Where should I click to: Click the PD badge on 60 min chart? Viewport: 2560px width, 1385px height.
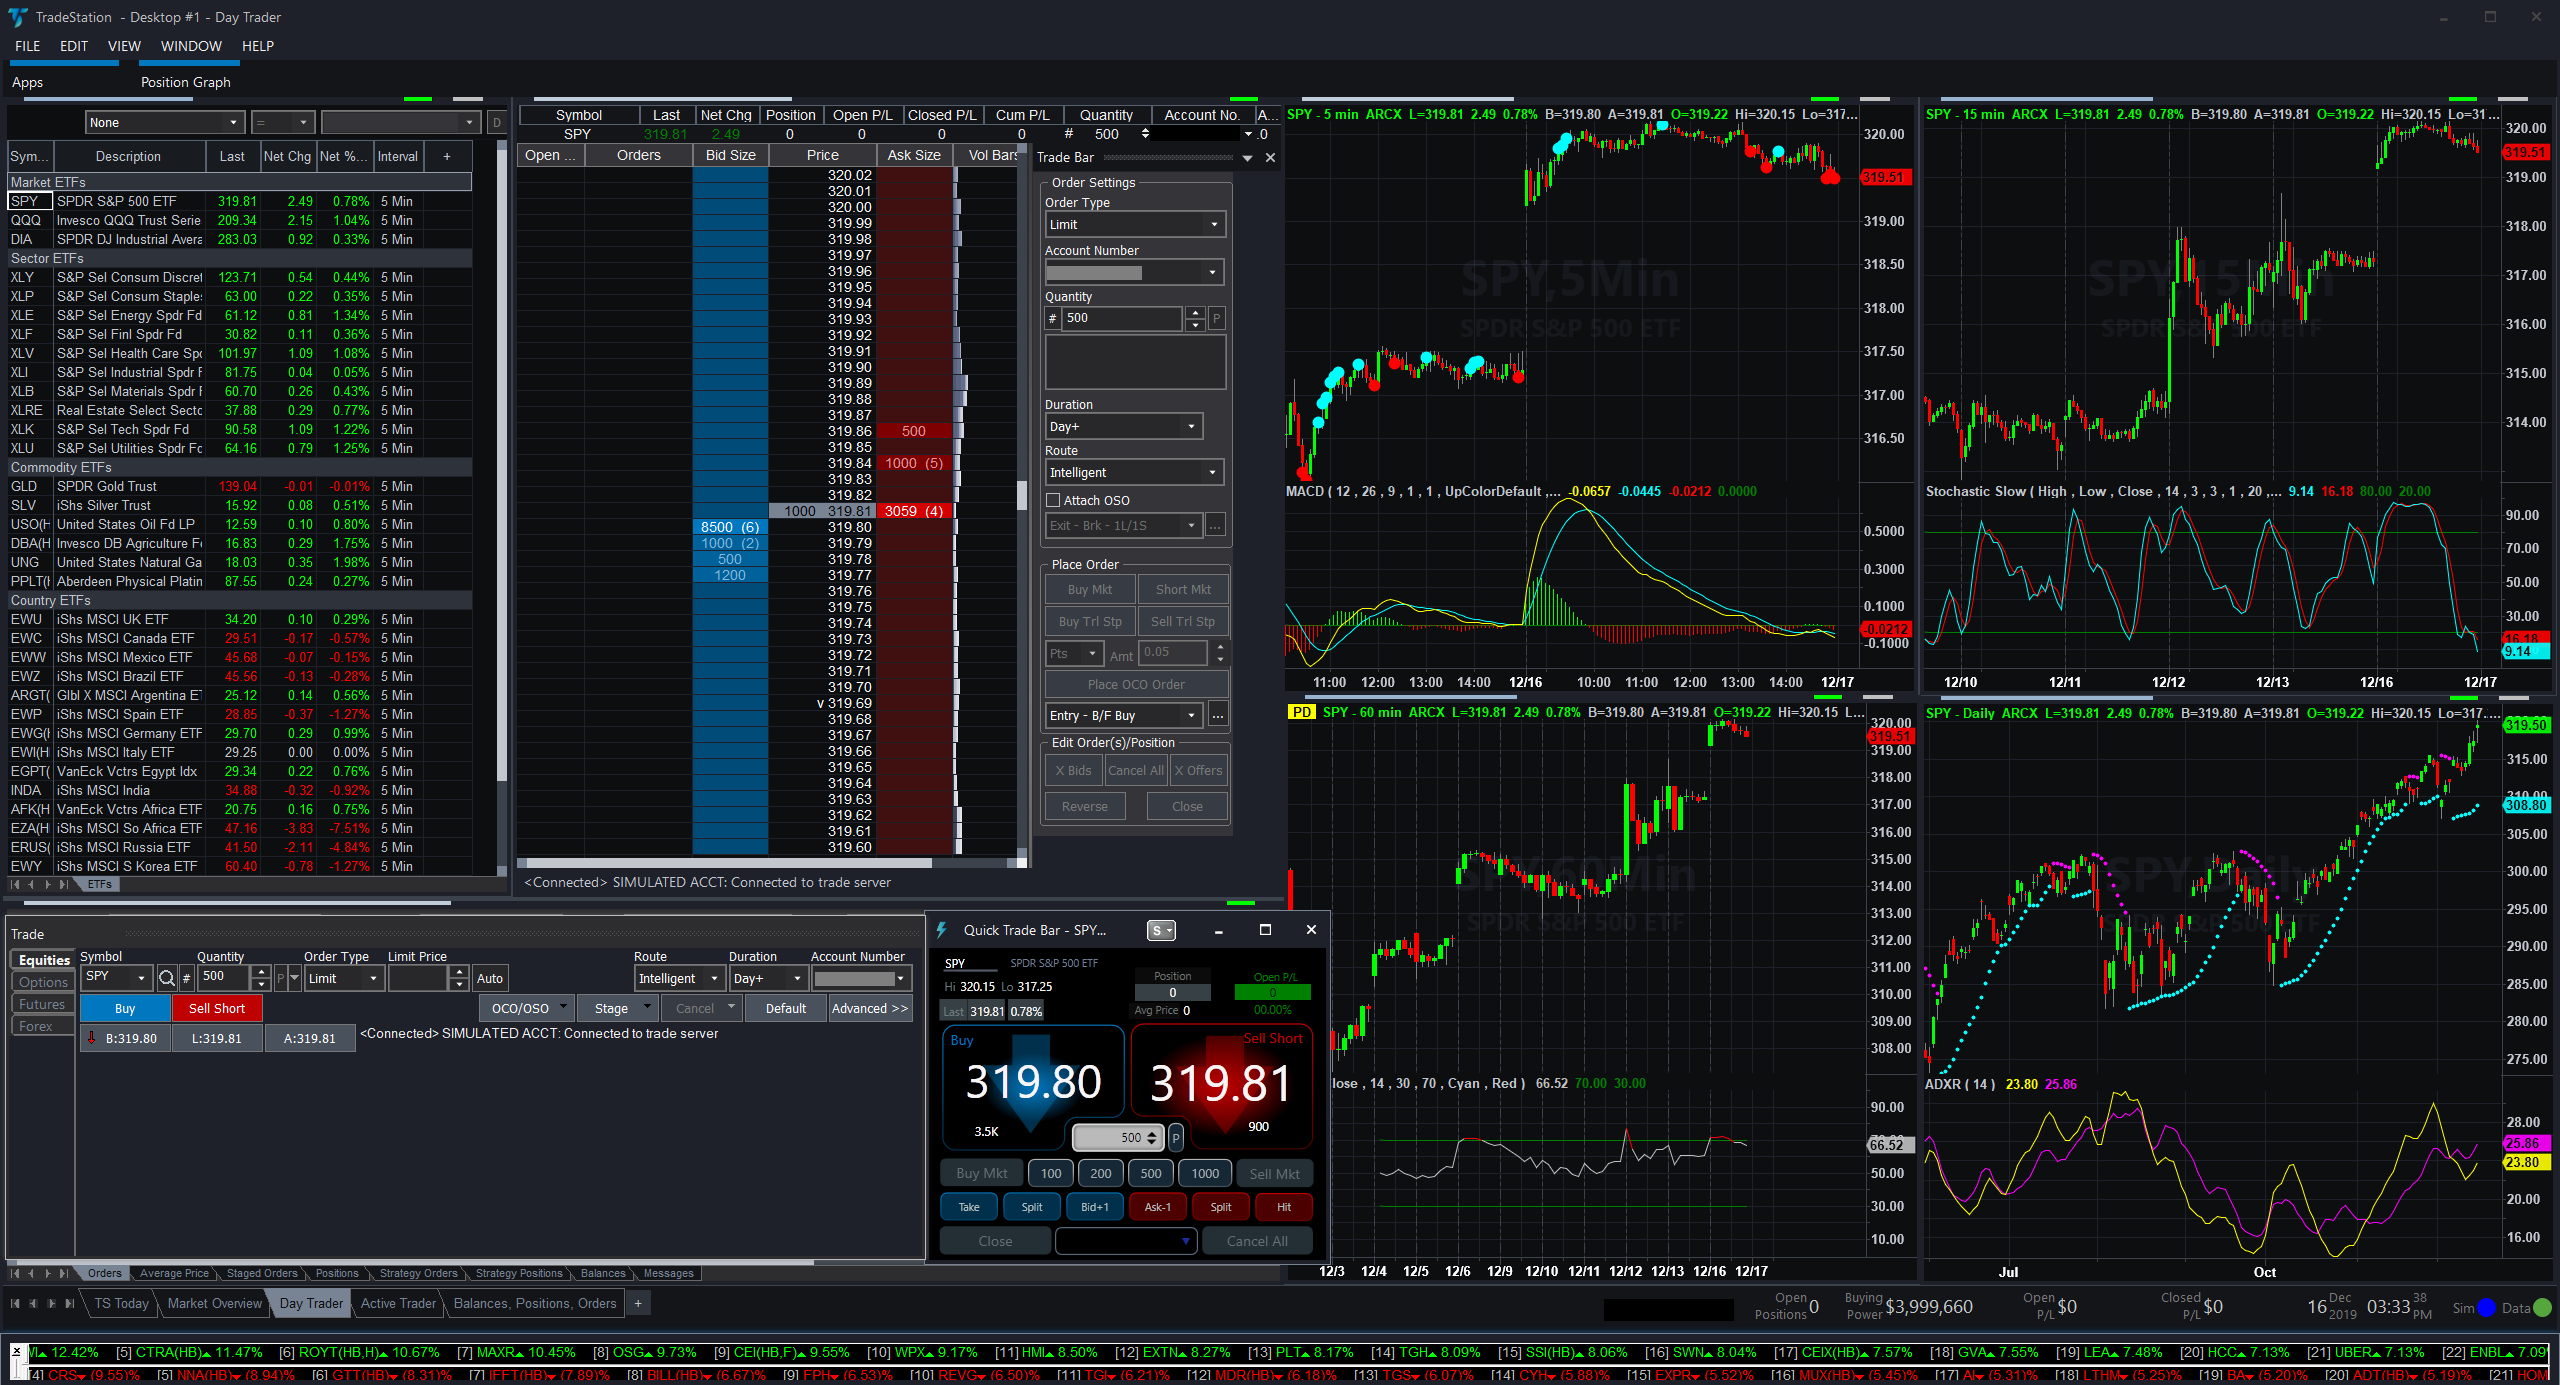point(1301,712)
